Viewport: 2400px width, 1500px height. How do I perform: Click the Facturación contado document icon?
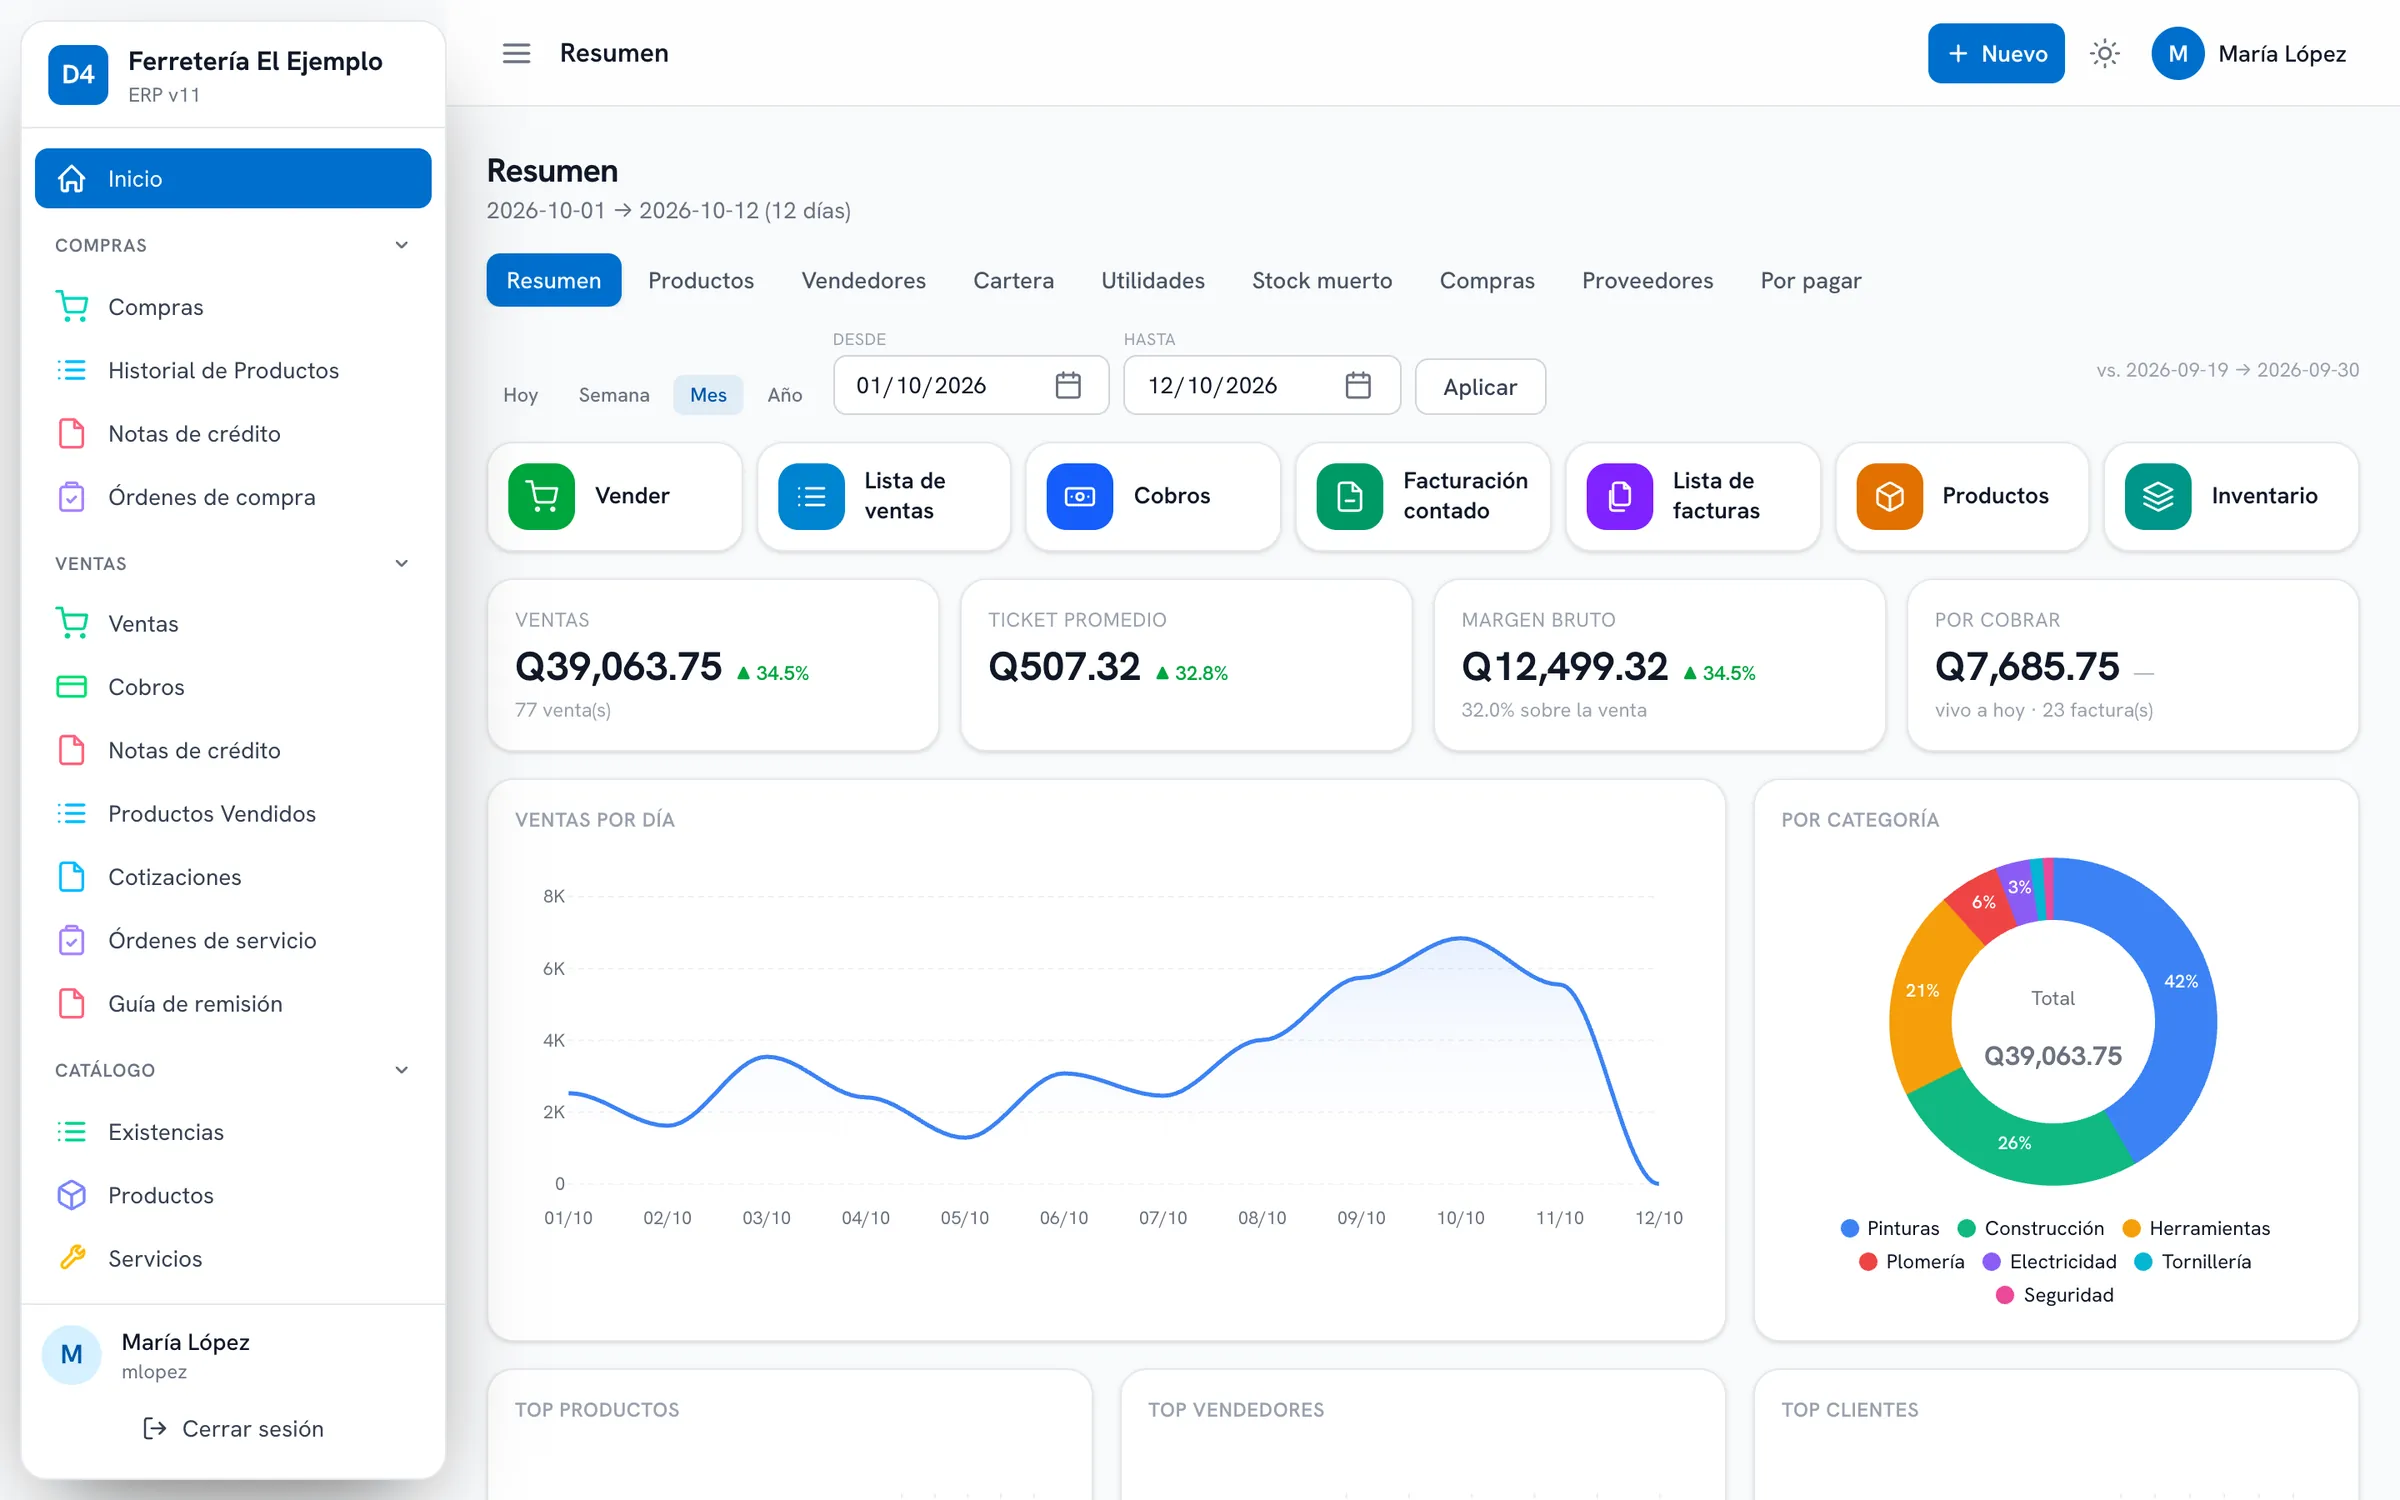tap(1350, 496)
